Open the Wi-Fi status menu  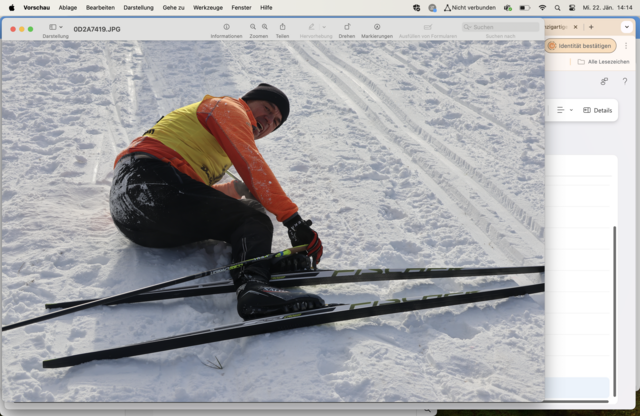click(542, 7)
